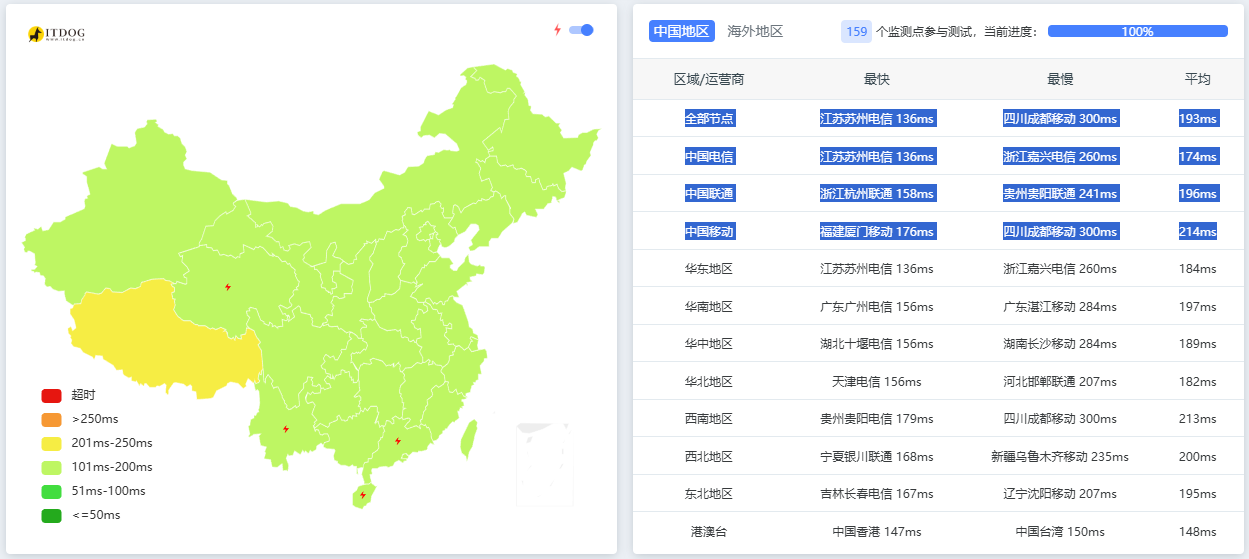The height and width of the screenshot is (559, 1249).
Task: Click 新疆乌鲁木齐移动 235ms cell
Action: pyautogui.click(x=1060, y=456)
